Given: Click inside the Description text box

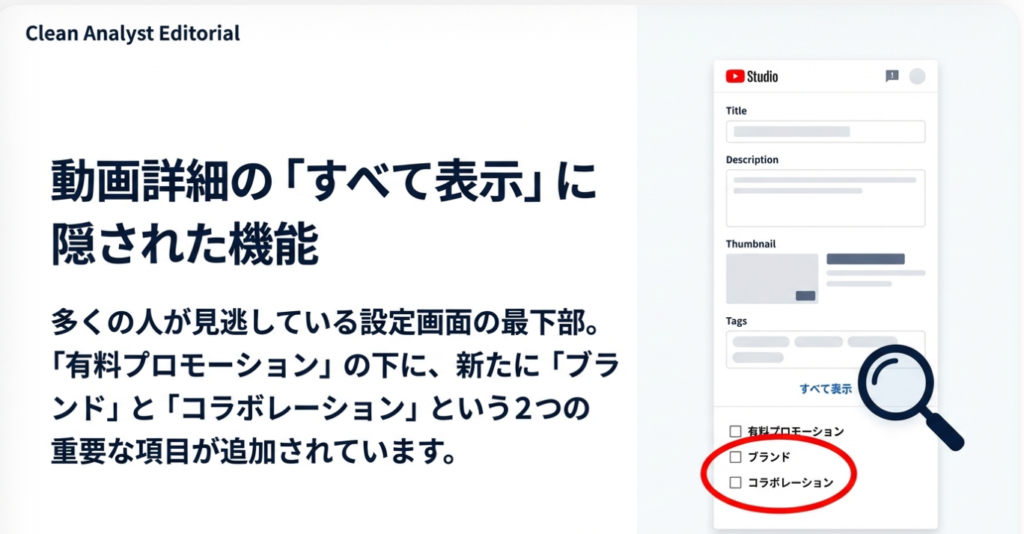Looking at the screenshot, I should click(x=825, y=197).
